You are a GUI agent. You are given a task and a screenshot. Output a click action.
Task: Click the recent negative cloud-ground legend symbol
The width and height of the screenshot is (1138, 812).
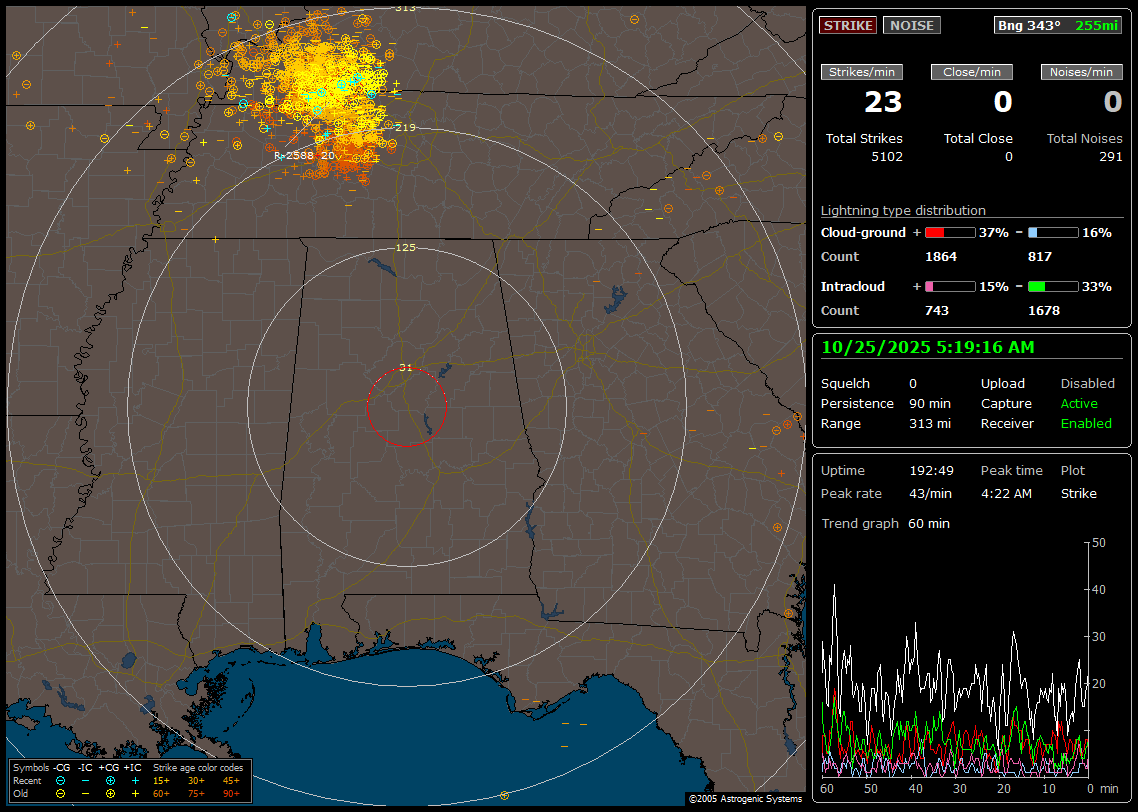pos(60,780)
